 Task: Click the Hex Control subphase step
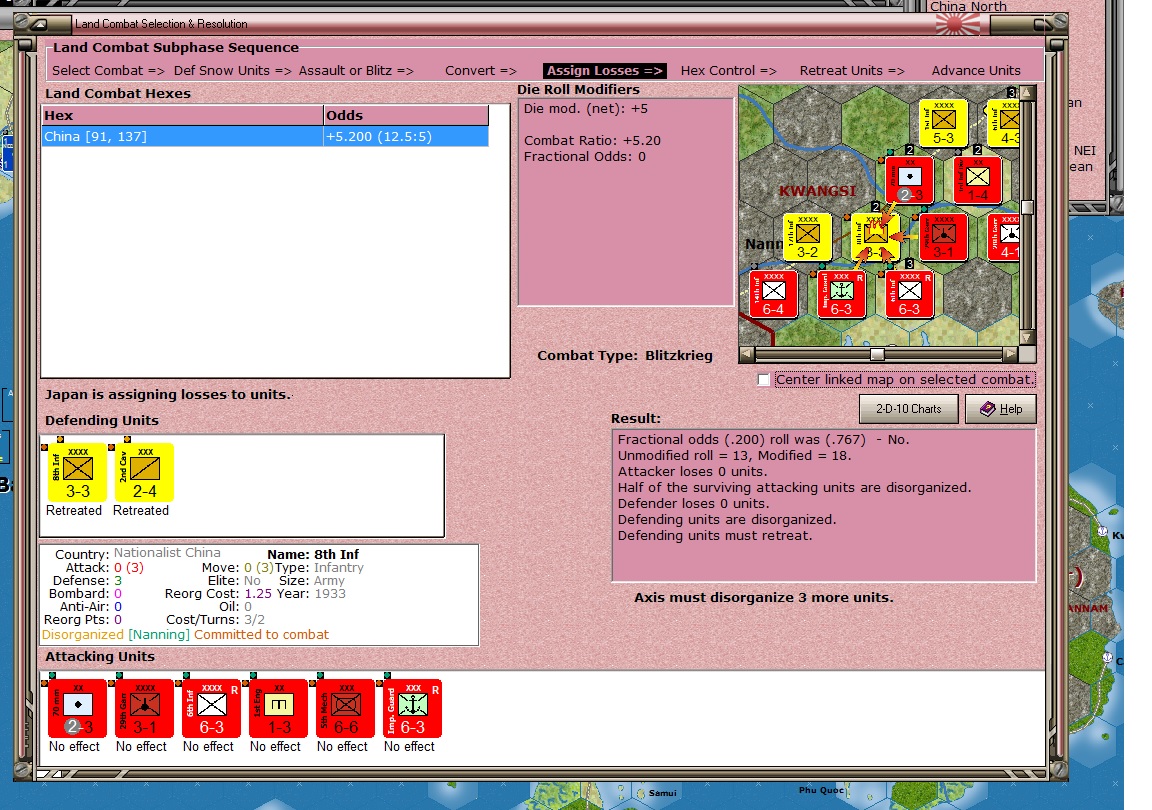(728, 71)
